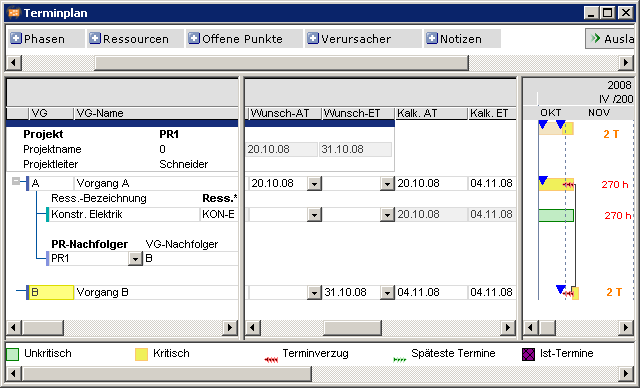Select the VG-Name column header
This screenshot has width=640, height=388.
[x=156, y=113]
